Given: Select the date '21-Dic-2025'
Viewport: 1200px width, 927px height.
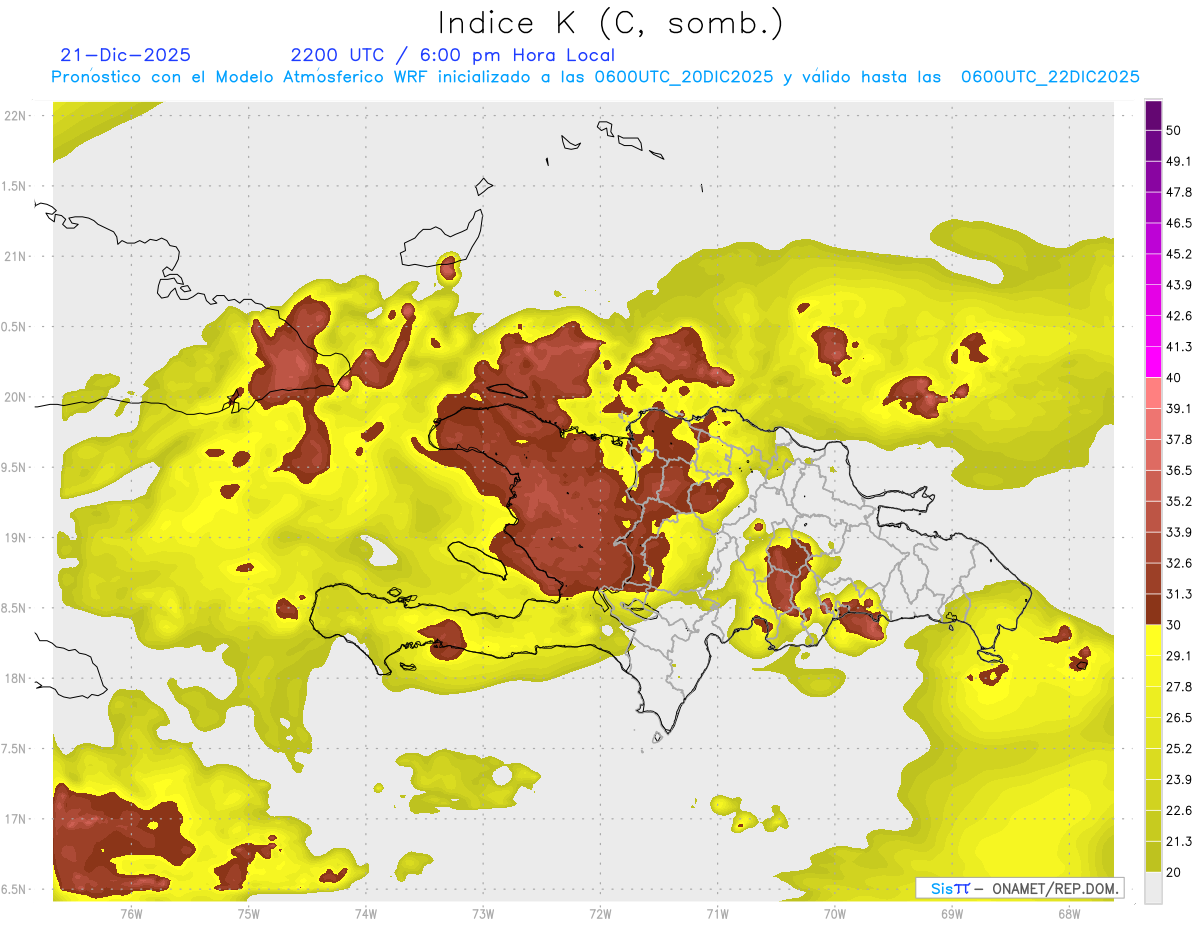Looking at the screenshot, I should [125, 55].
